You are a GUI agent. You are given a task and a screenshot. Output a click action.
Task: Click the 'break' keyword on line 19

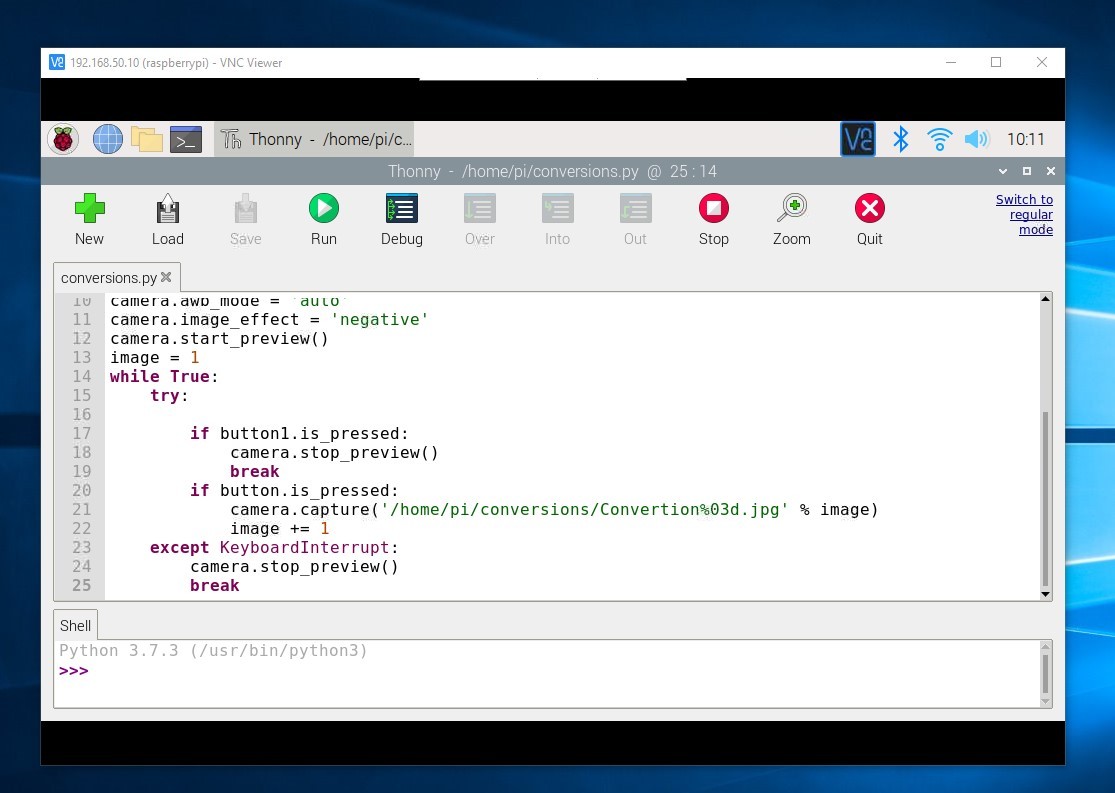pos(255,472)
